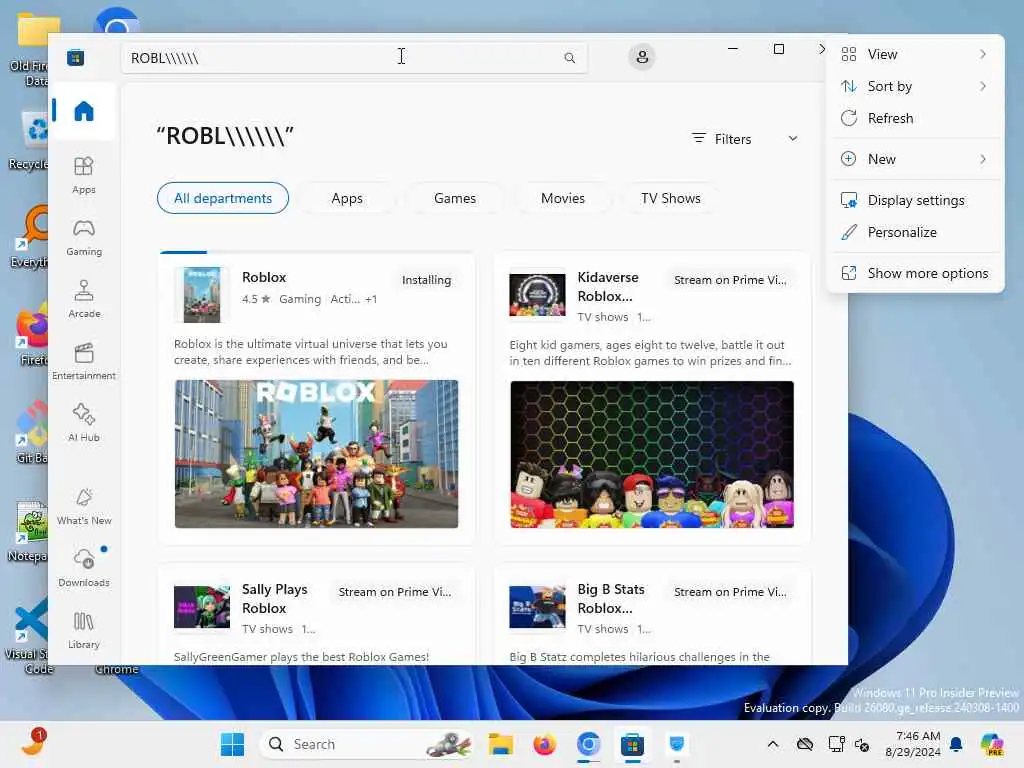Open Library in the sidebar
The height and width of the screenshot is (768, 1024).
[84, 630]
